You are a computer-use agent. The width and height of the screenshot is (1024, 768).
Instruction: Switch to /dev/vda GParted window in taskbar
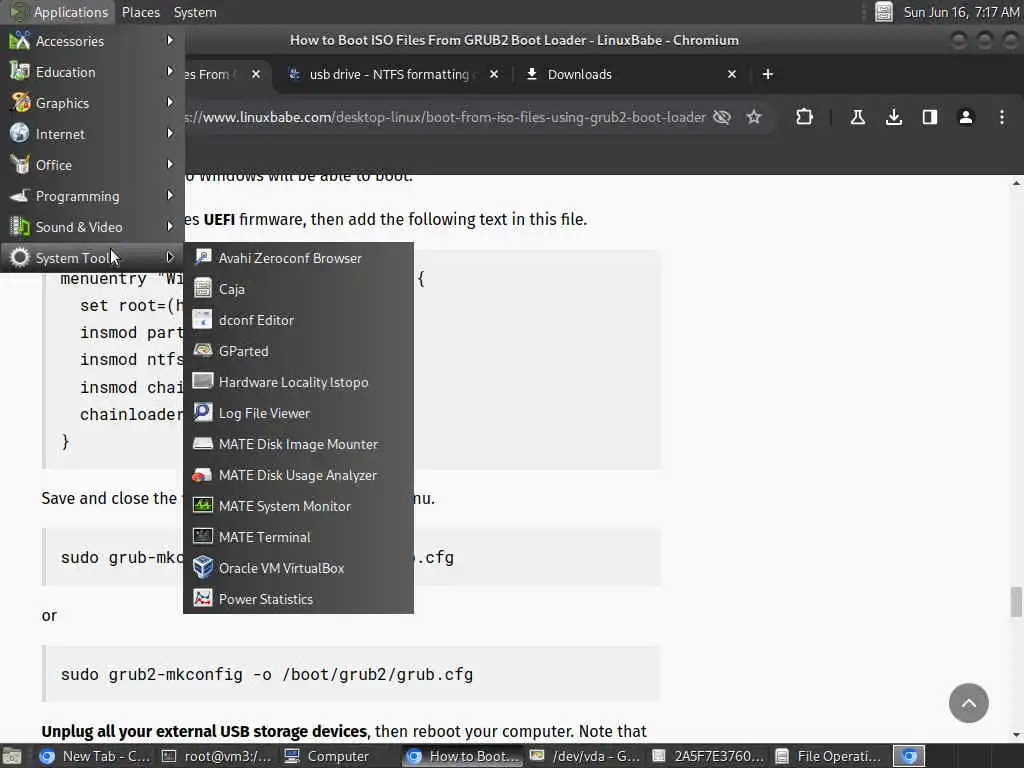[x=585, y=756]
